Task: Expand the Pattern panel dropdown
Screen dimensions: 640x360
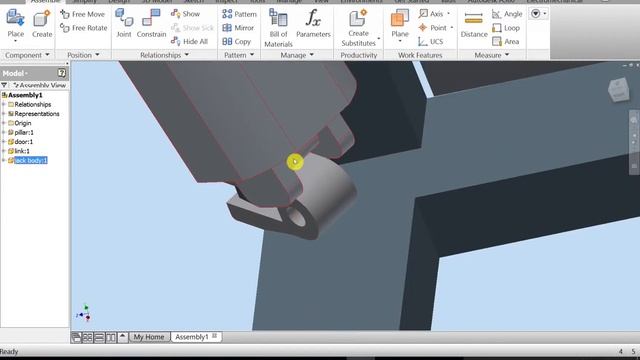Action: point(252,54)
